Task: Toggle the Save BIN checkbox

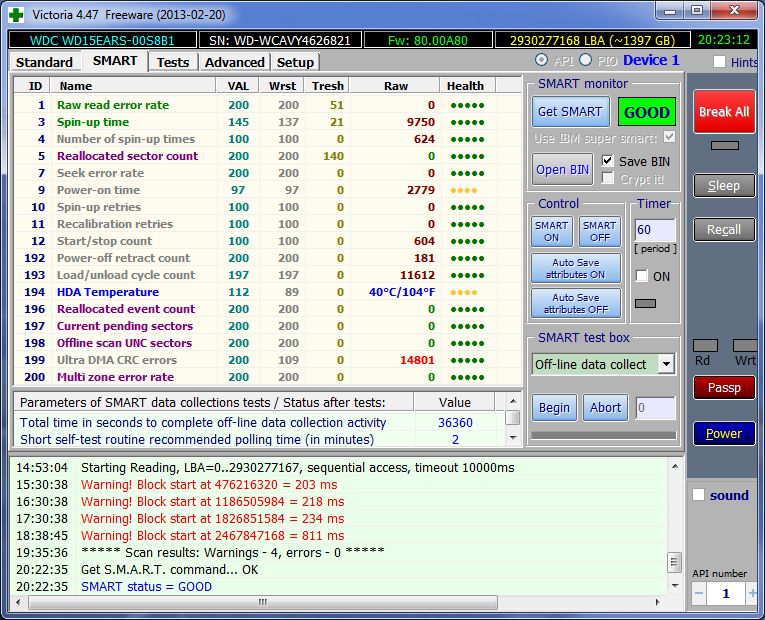Action: tap(608, 161)
